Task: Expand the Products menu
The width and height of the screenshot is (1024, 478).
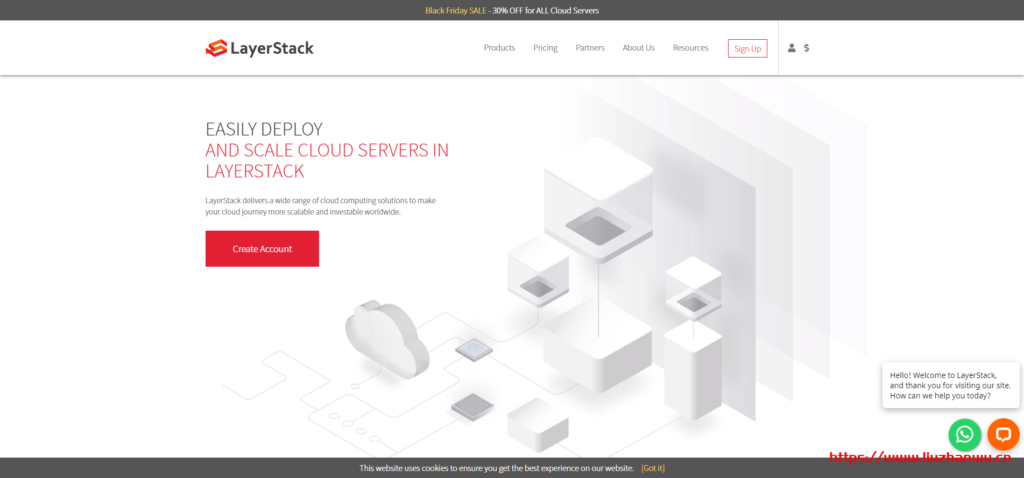Action: pos(499,48)
